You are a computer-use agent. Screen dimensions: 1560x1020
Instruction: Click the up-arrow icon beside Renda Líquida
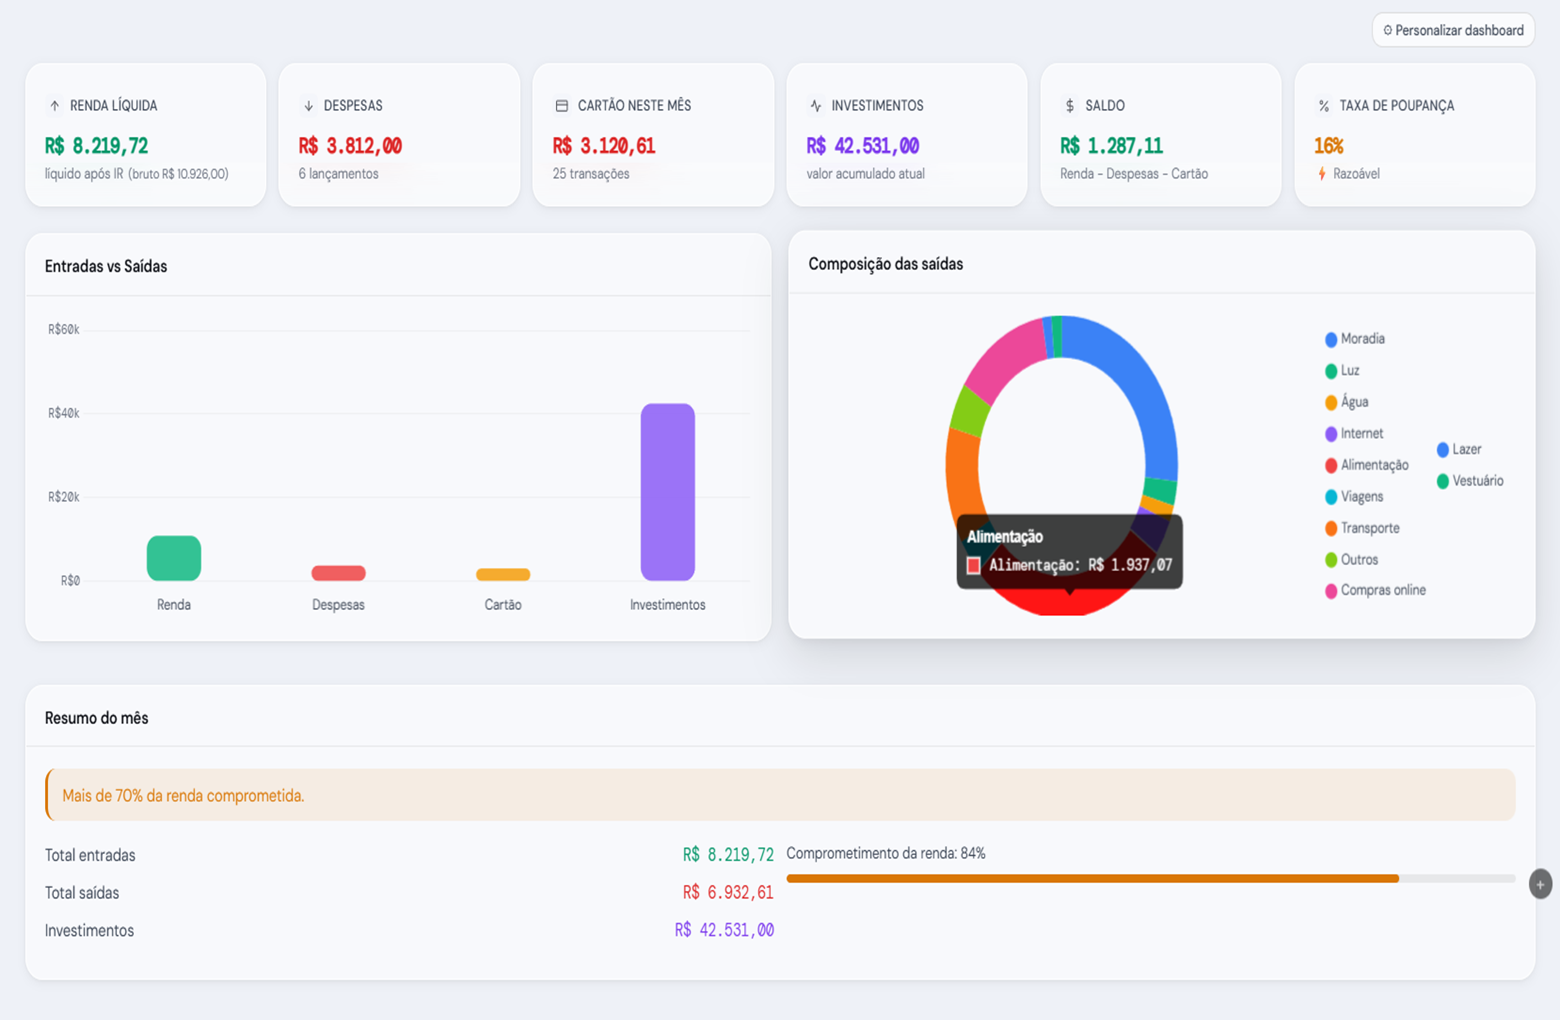pyautogui.click(x=55, y=105)
